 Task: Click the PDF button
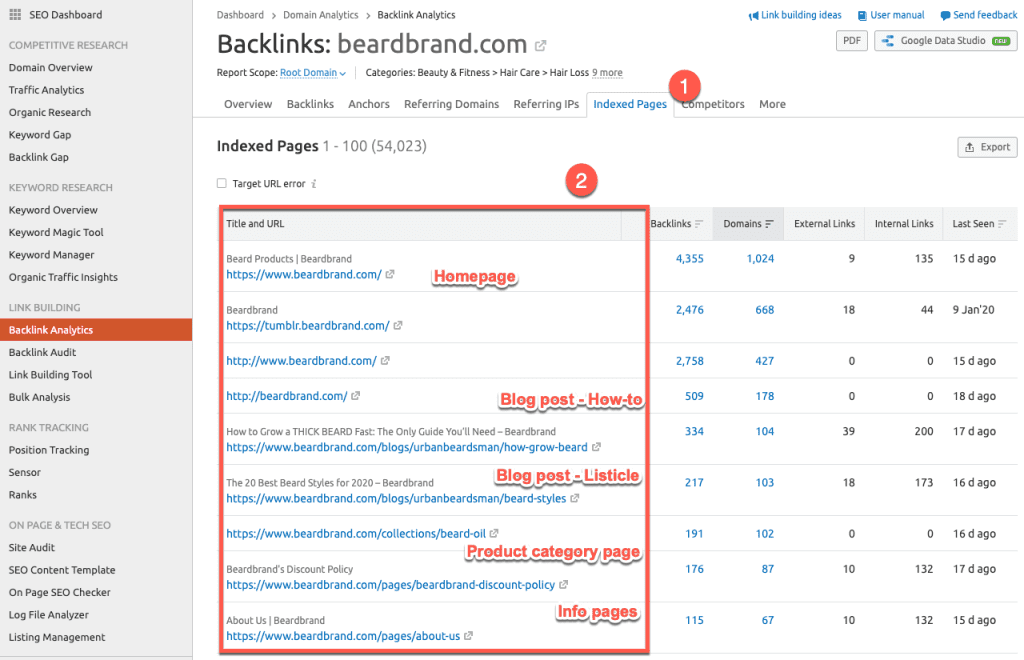(x=850, y=41)
